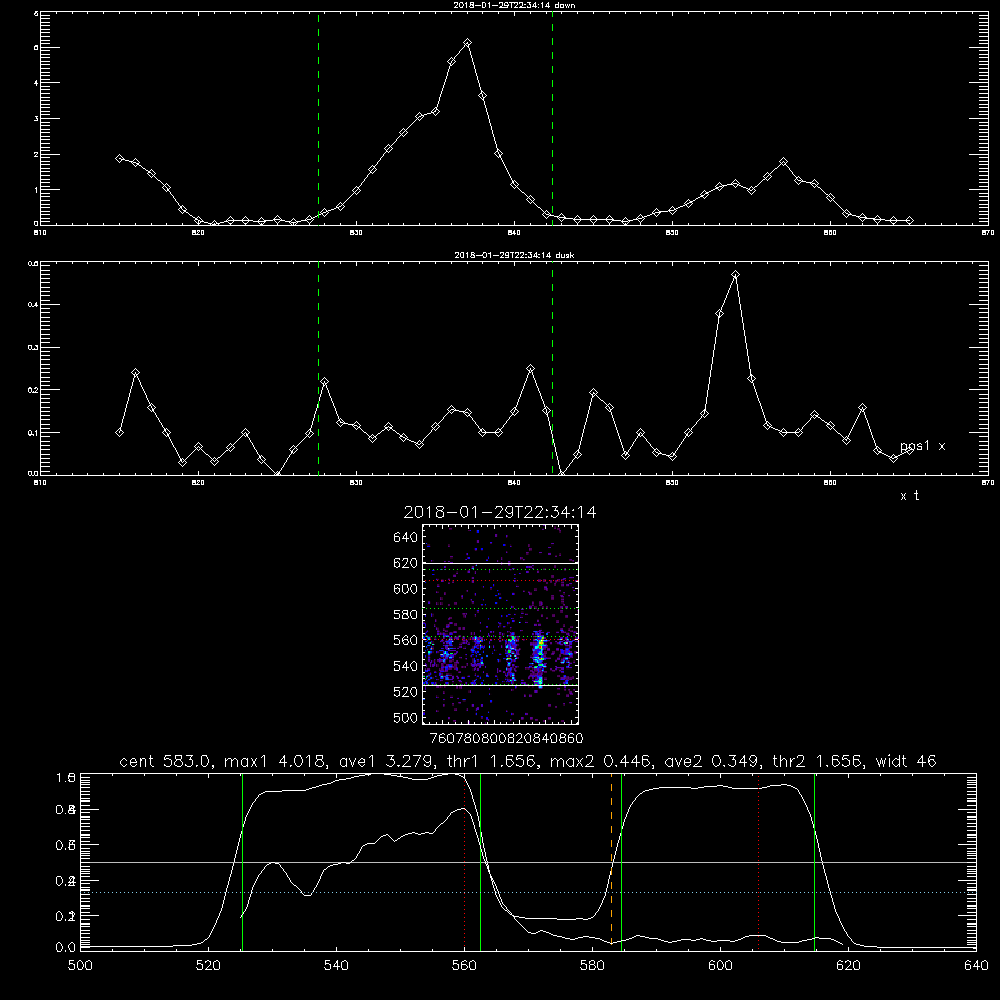This screenshot has width=1000, height=1000.
Task: Click the '520' x-axis label of bottom plot
Action: click(208, 966)
